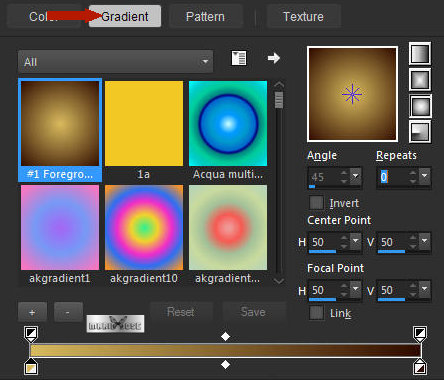Click Focal Point V spinner arrows
This screenshot has width=444, height=380.
(x=413, y=289)
